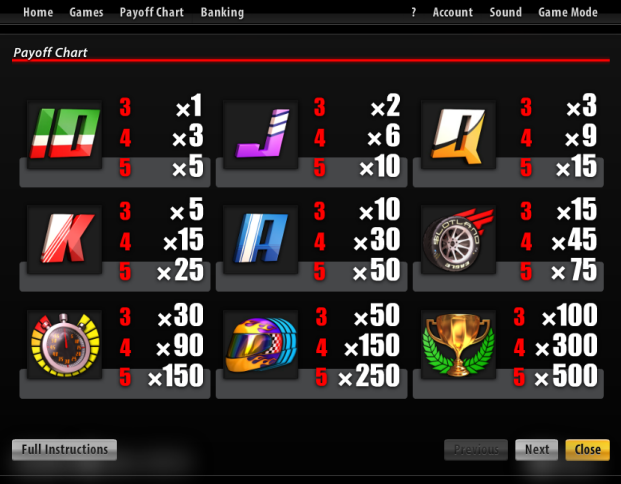Select the purple J symbol icon
Viewport: 621px width, 484px height.
261,134
